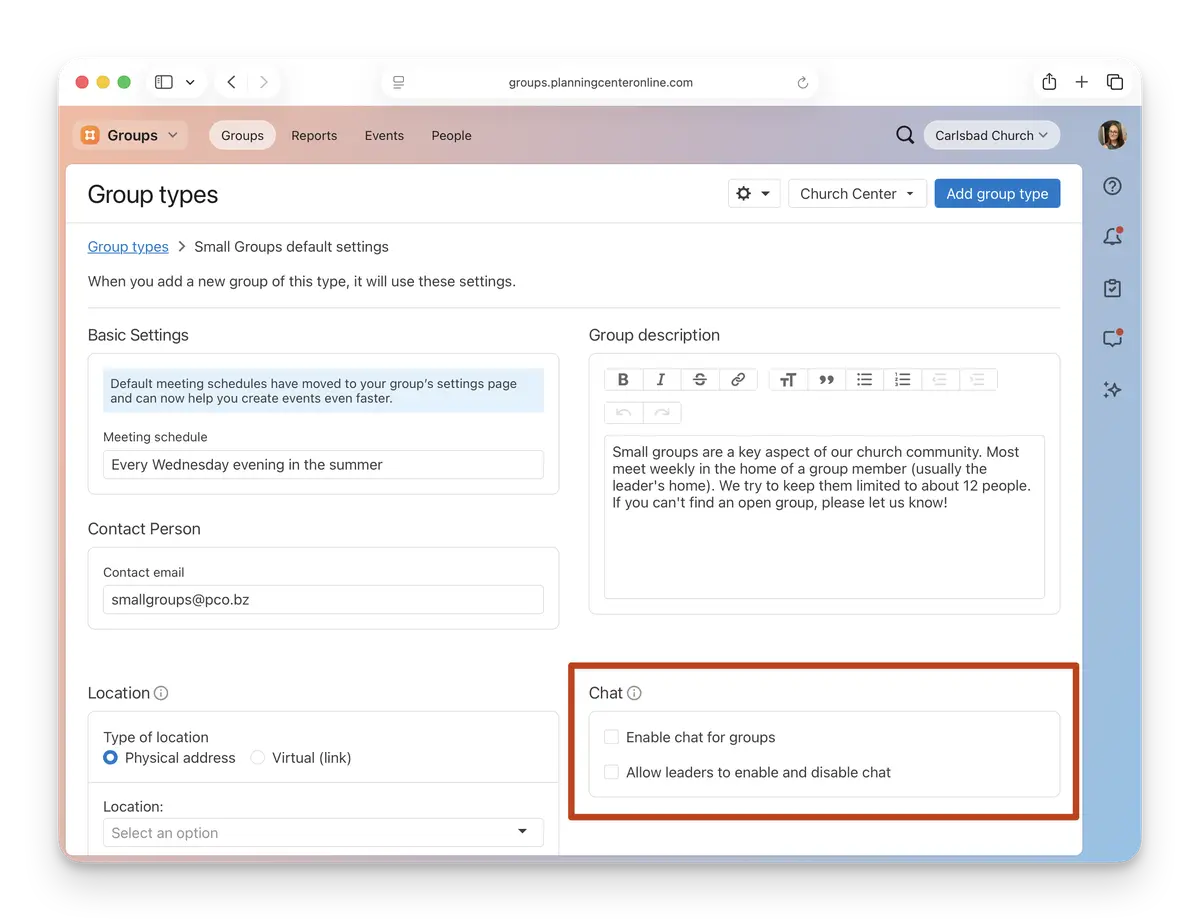Select Physical address location type

pos(110,758)
